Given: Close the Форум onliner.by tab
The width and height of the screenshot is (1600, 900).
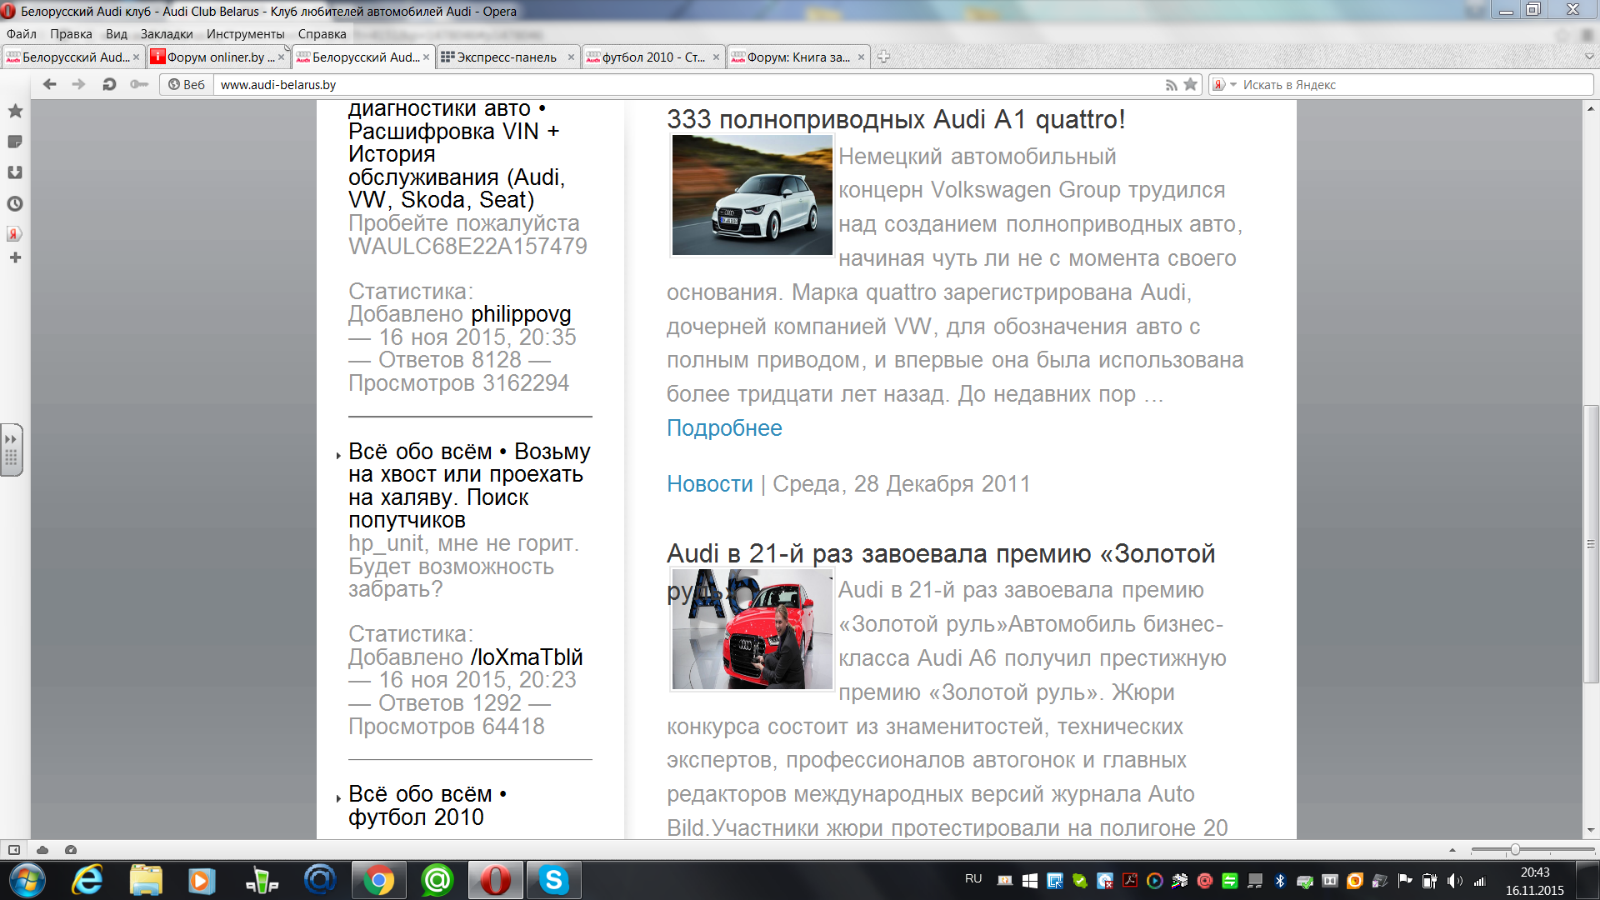Looking at the screenshot, I should tap(281, 57).
